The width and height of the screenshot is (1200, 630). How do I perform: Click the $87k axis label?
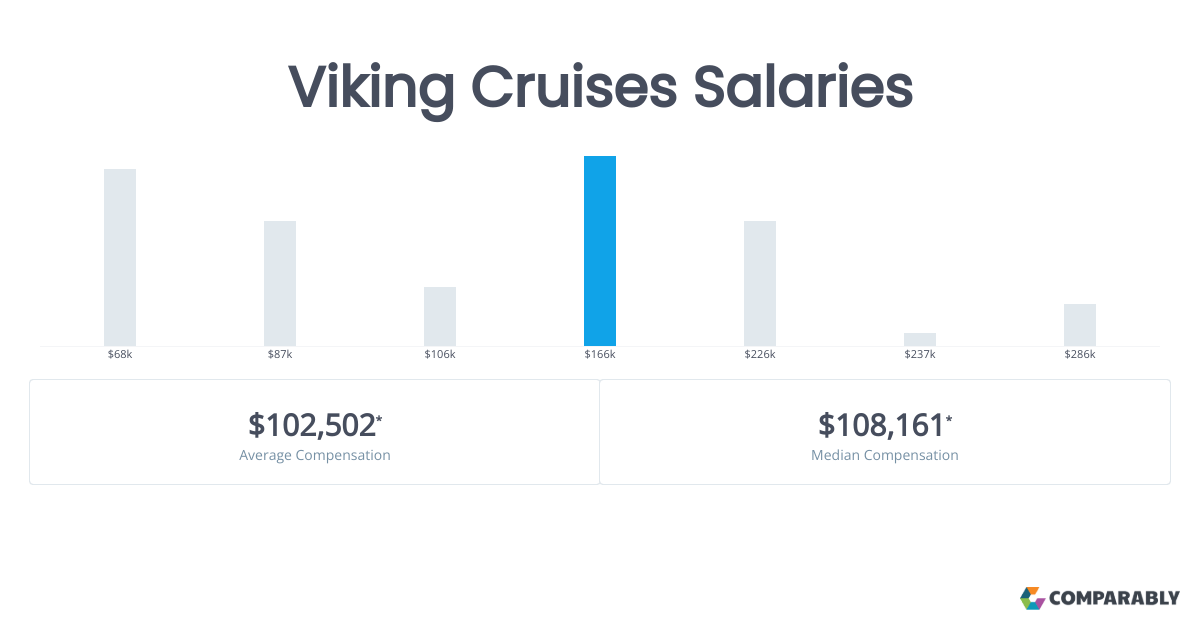point(280,355)
